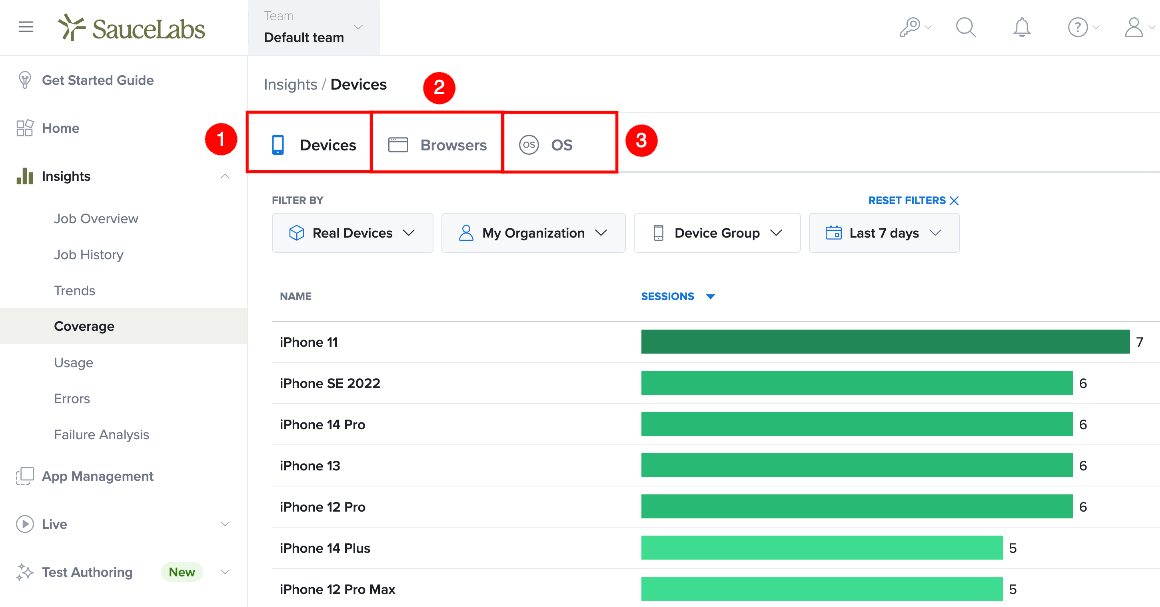The image size is (1160, 607).
Task: Switch to the Browsers tab
Action: click(437, 142)
